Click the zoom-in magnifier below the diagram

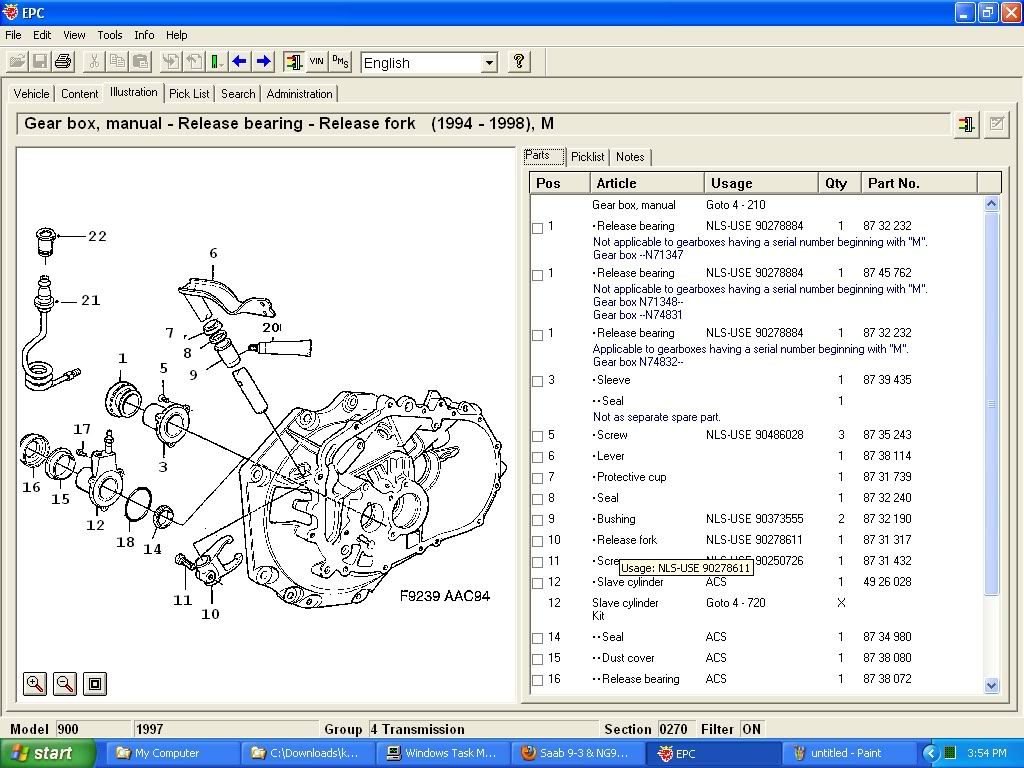[x=34, y=684]
